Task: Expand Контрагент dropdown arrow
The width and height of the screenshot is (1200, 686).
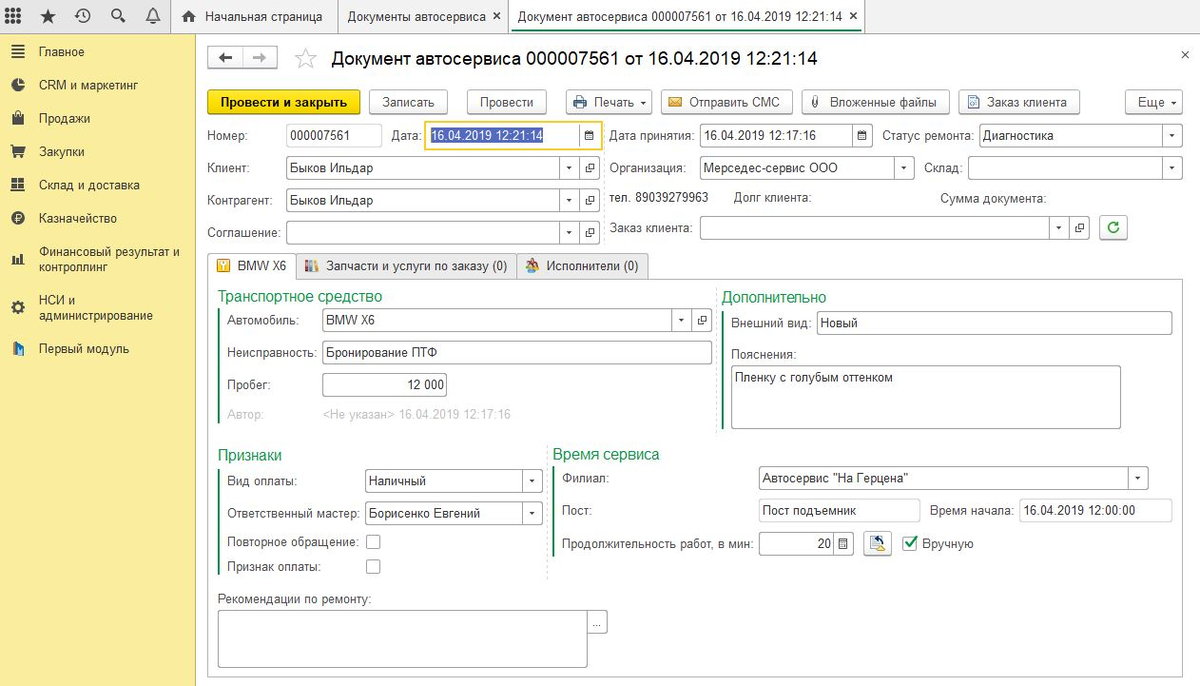Action: tap(569, 200)
